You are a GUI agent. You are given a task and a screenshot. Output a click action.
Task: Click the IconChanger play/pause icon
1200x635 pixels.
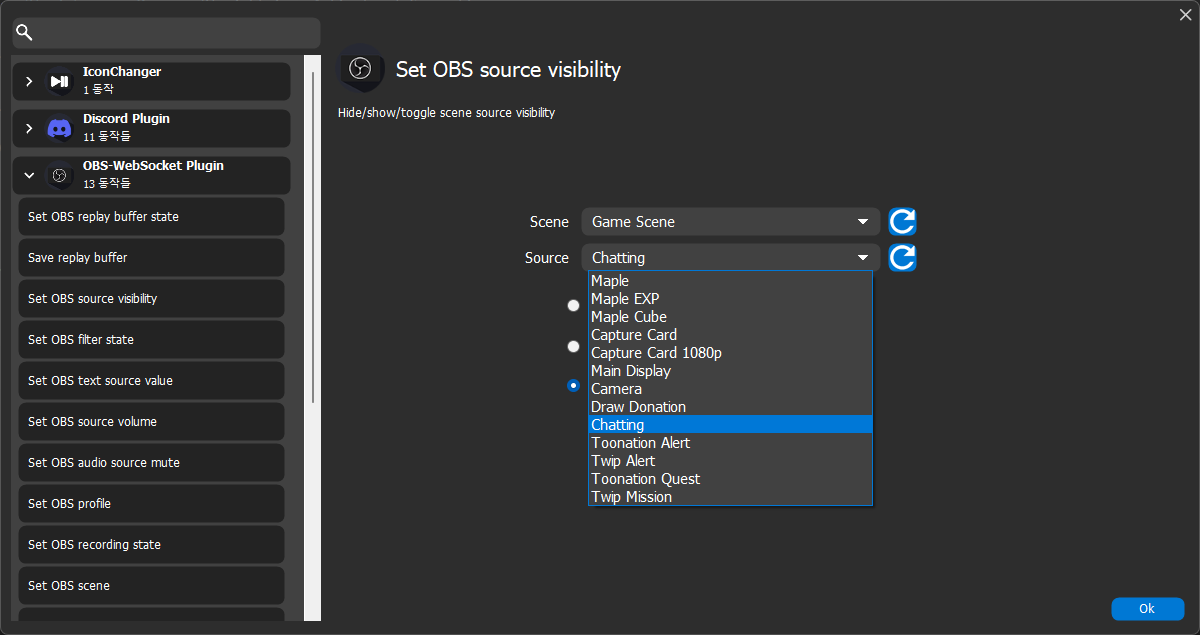[x=59, y=80]
